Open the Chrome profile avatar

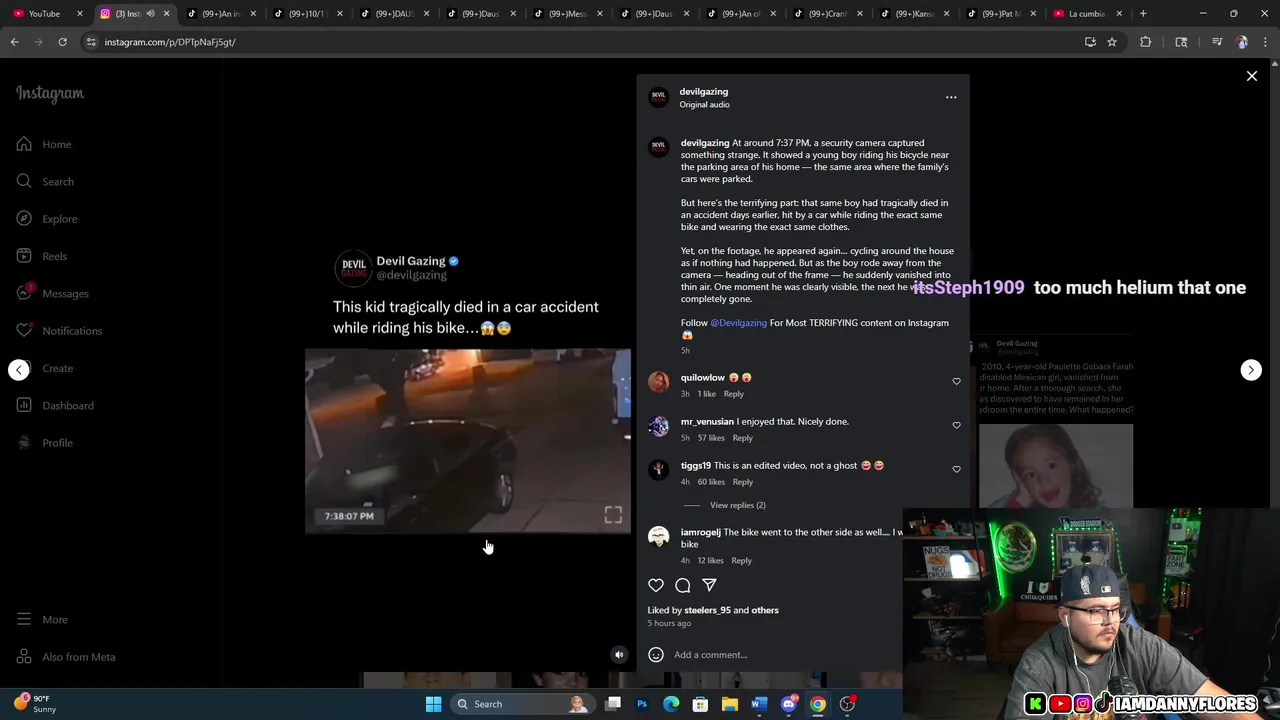1242,42
